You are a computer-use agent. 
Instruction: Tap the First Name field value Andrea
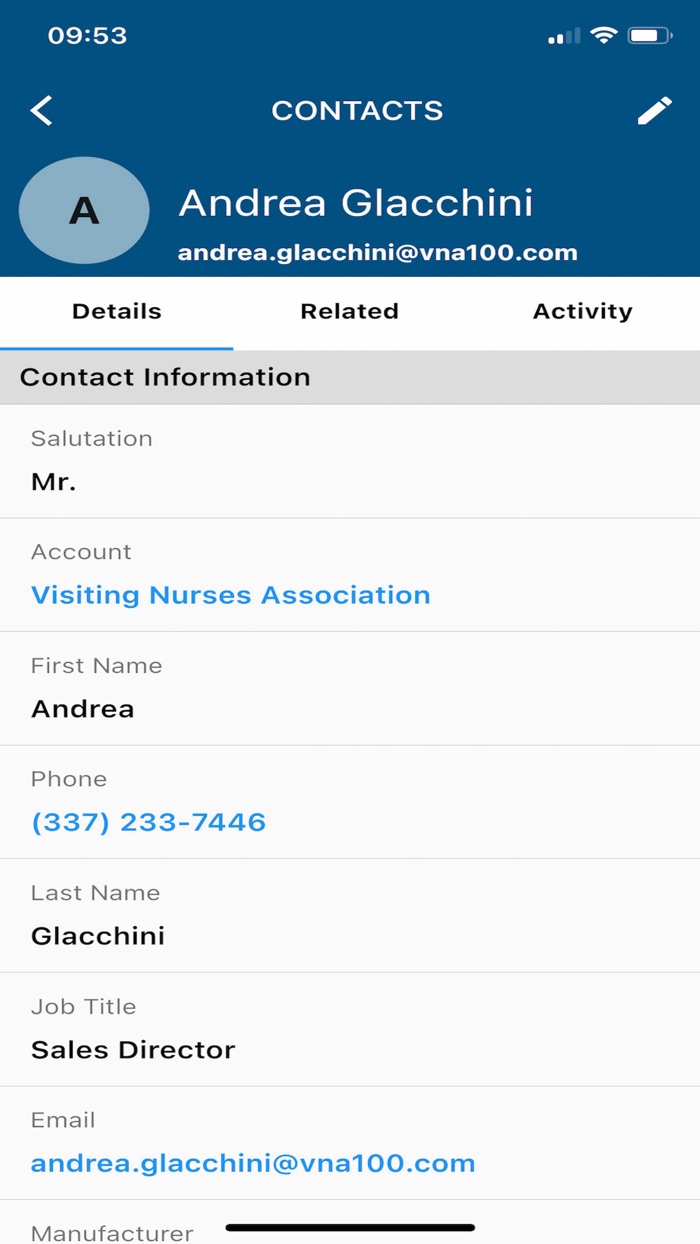(83, 709)
